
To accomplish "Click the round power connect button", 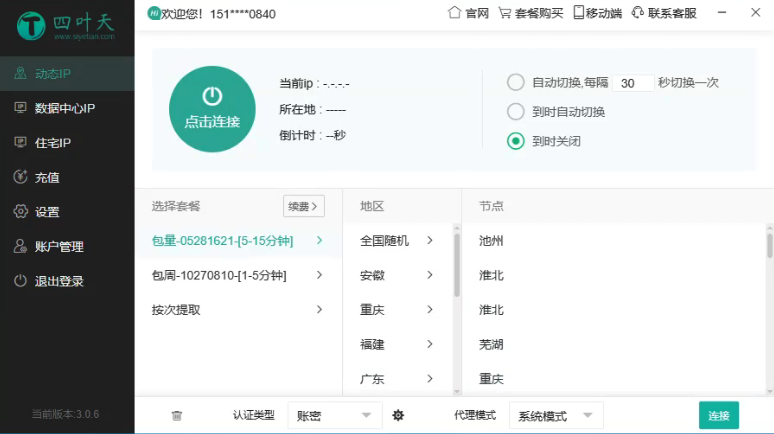I will tap(212, 109).
